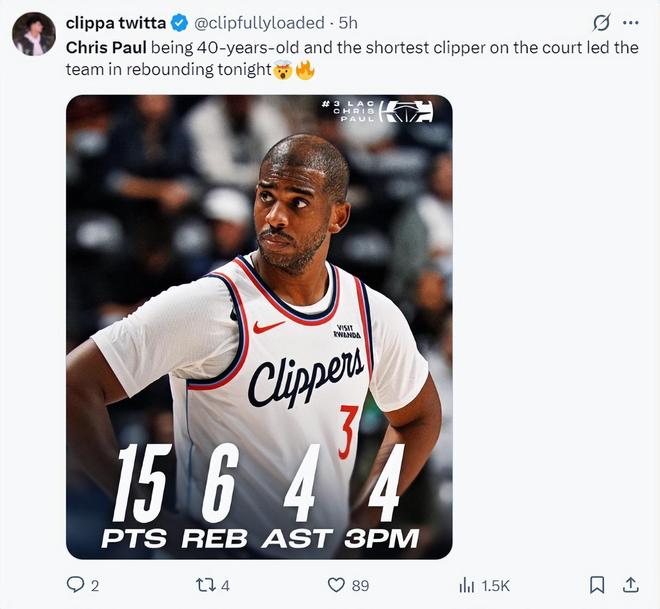Like the tweet with the heart icon
This screenshot has width=660, height=609.
[x=337, y=585]
